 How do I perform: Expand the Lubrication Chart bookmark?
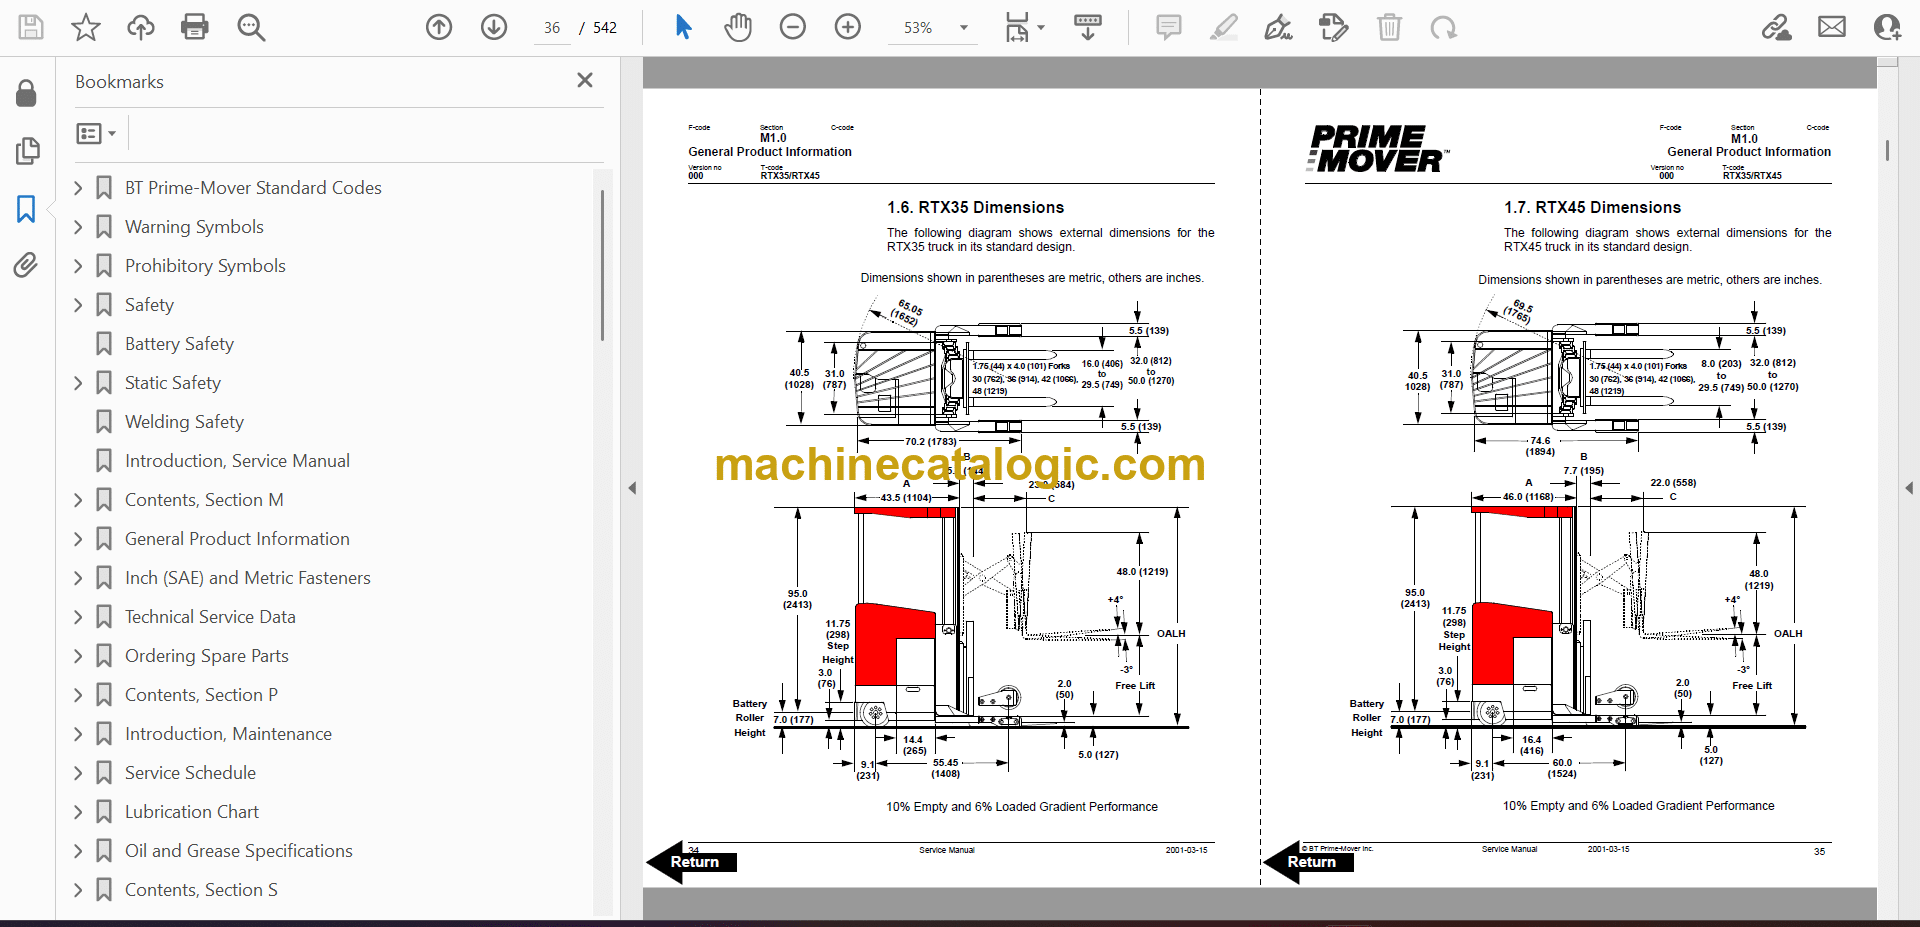[x=79, y=812]
